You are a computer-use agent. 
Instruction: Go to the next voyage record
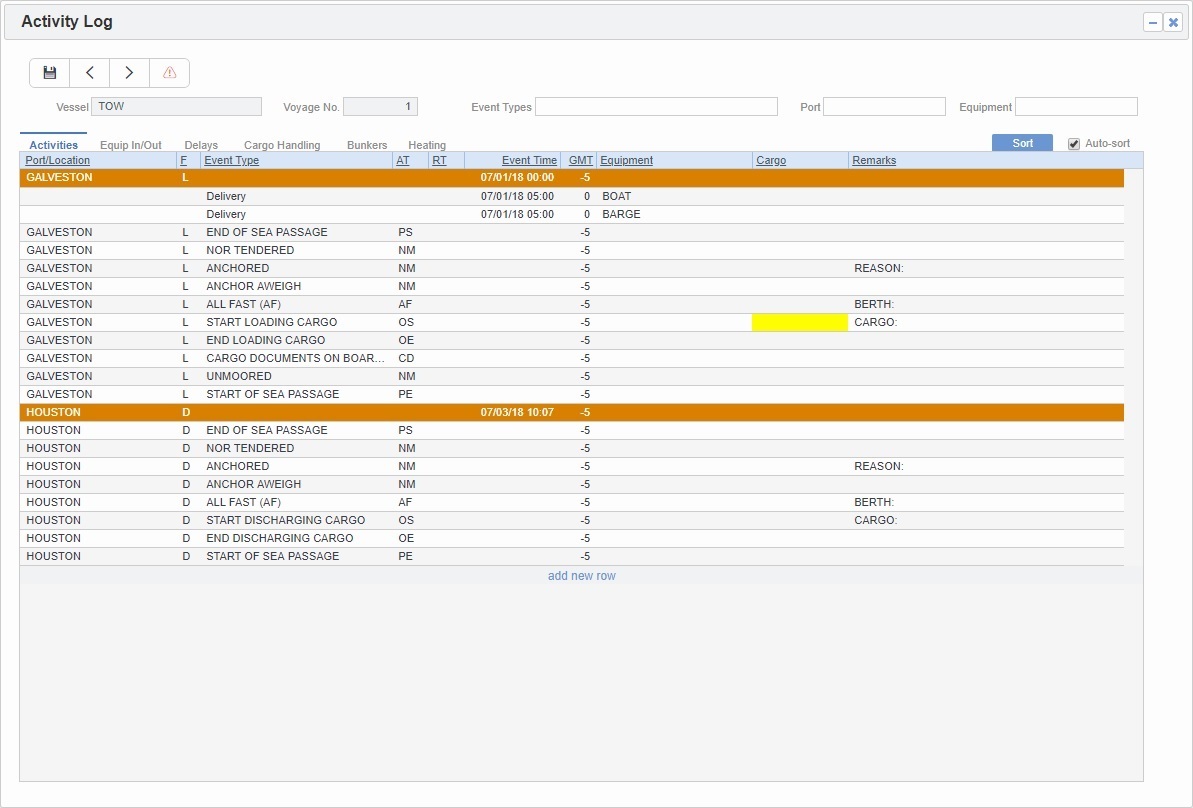tap(129, 72)
